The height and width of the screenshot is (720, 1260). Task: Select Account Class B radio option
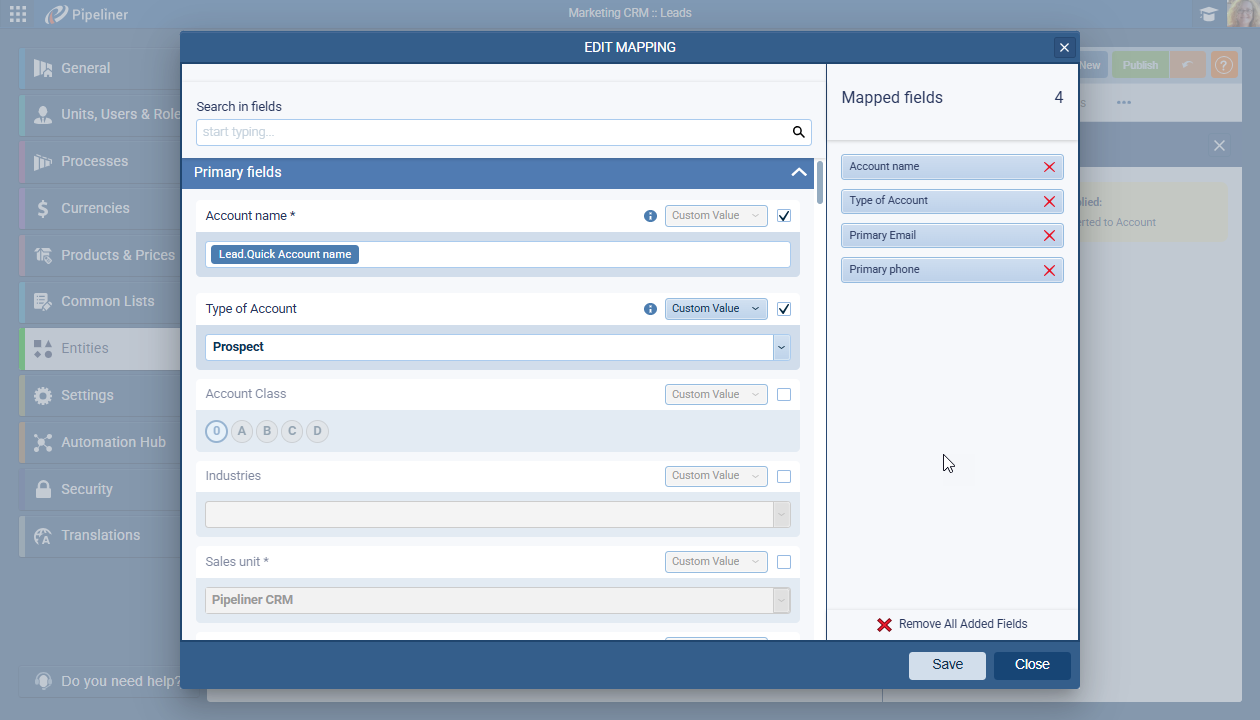[x=267, y=432]
